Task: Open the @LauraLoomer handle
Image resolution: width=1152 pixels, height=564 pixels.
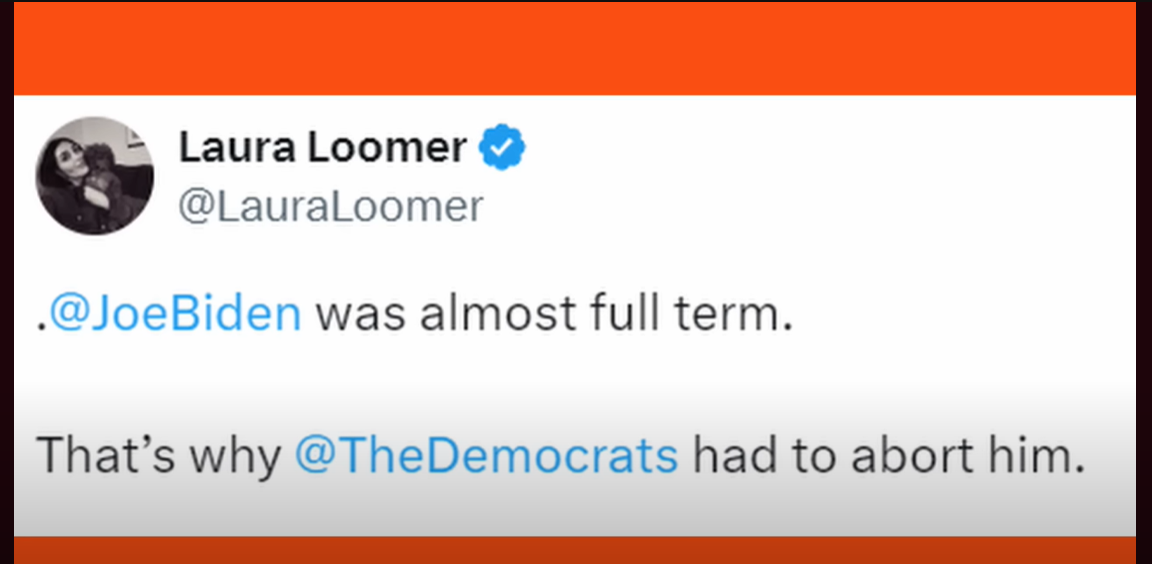Action: pyautogui.click(x=331, y=206)
